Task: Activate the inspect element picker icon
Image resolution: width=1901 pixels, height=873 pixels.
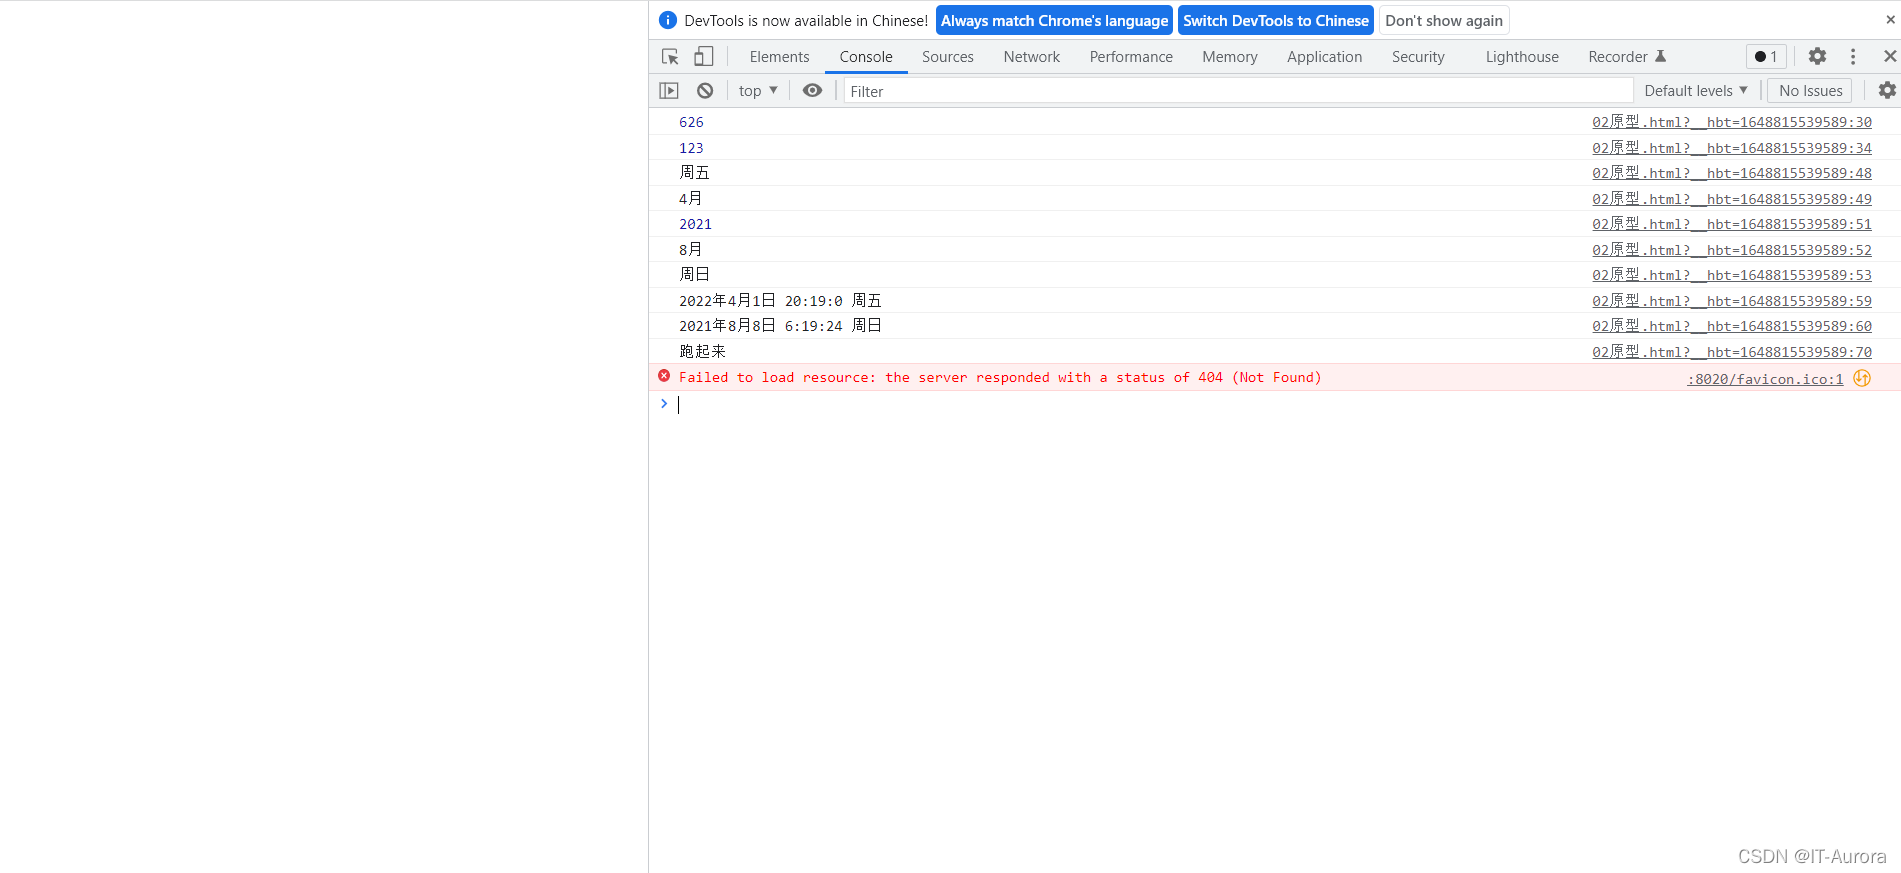Action: [x=670, y=57]
